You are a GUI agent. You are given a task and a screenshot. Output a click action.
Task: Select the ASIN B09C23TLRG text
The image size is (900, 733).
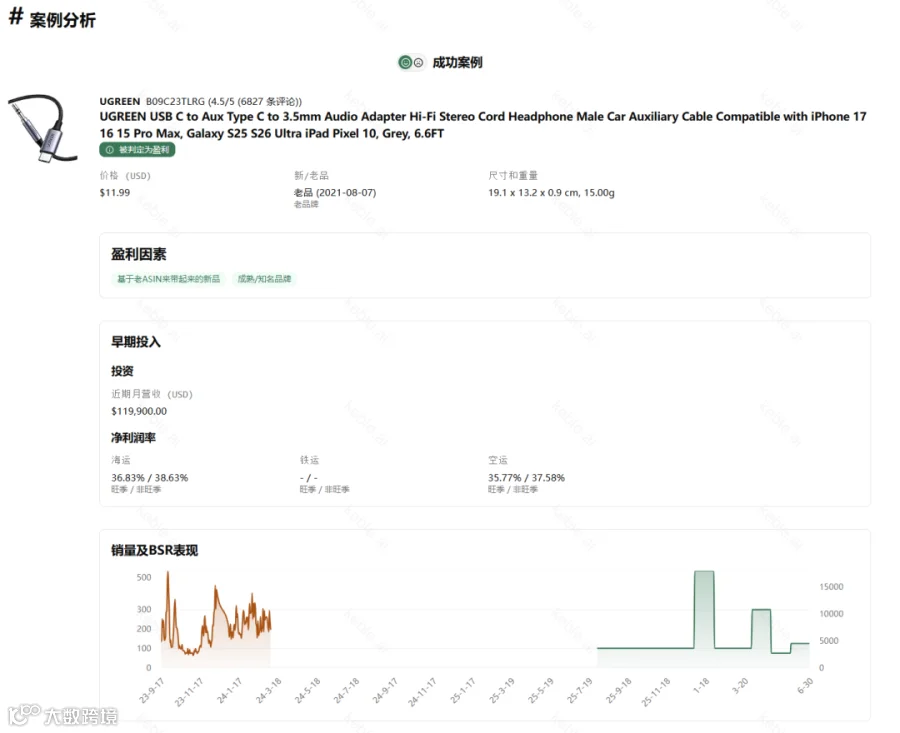pyautogui.click(x=175, y=102)
